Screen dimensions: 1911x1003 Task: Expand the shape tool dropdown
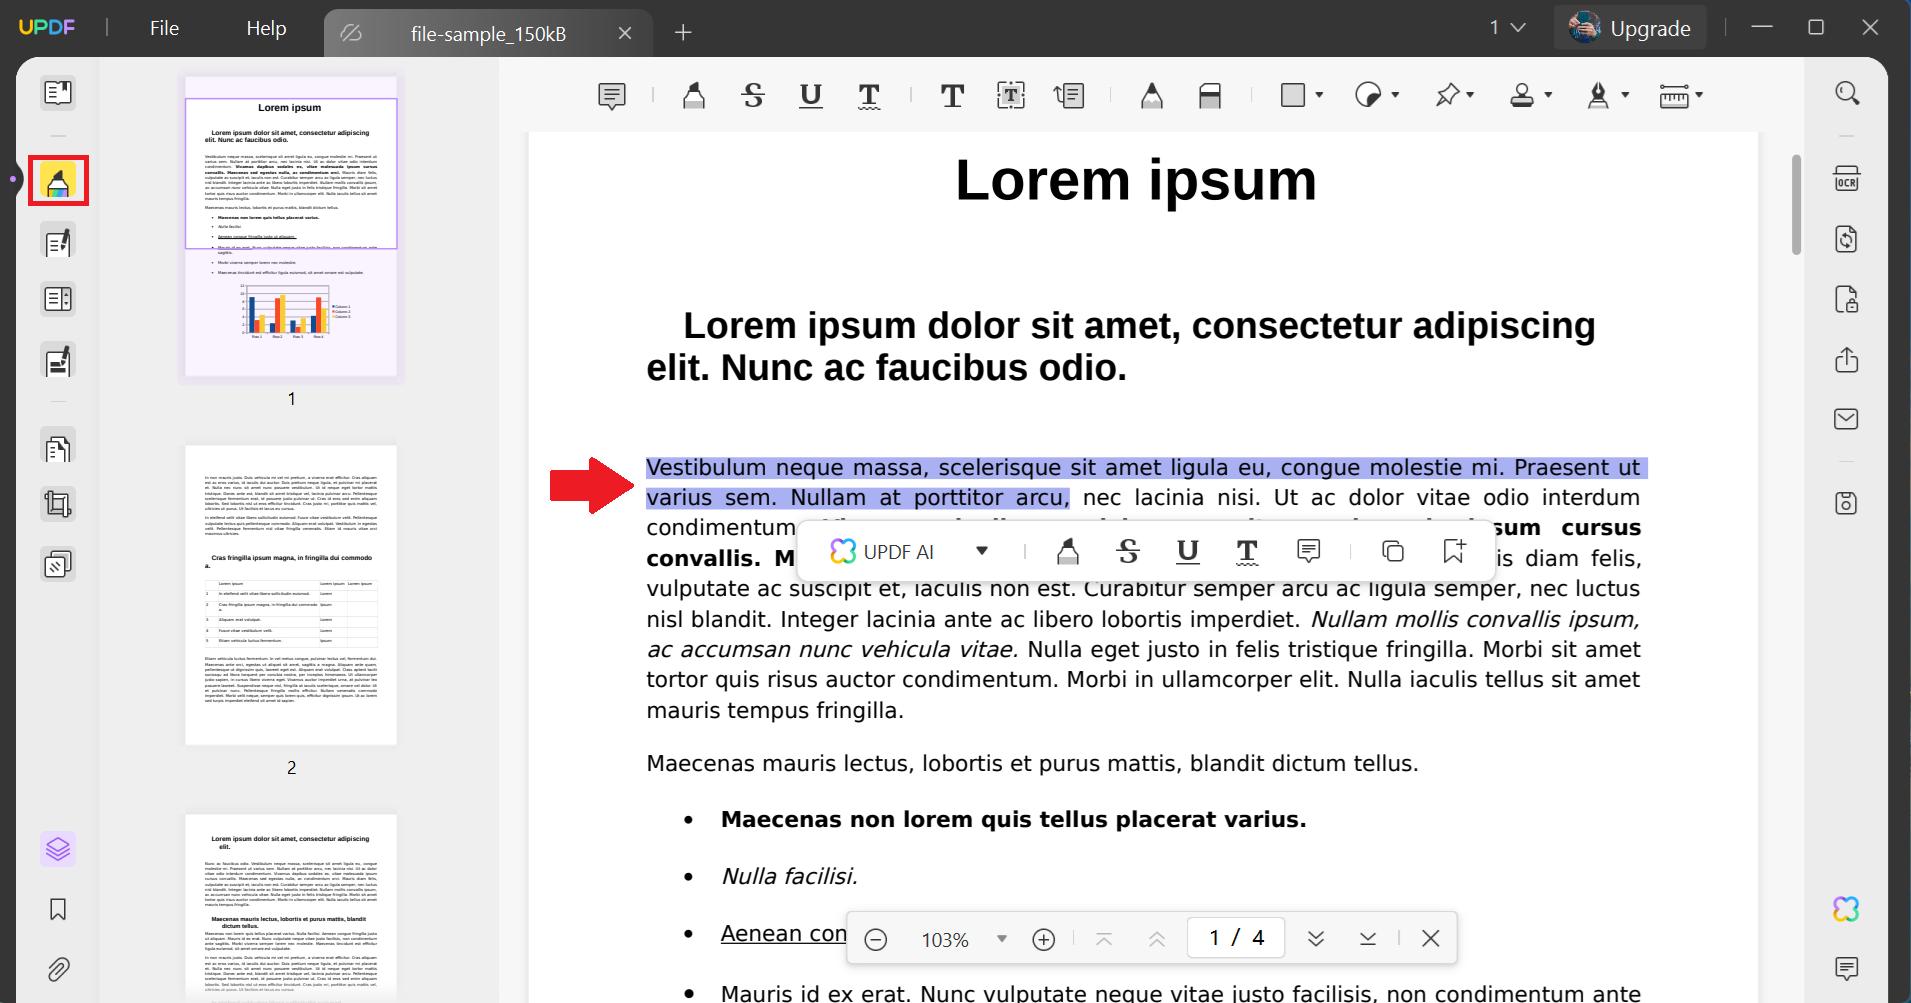pos(1317,95)
